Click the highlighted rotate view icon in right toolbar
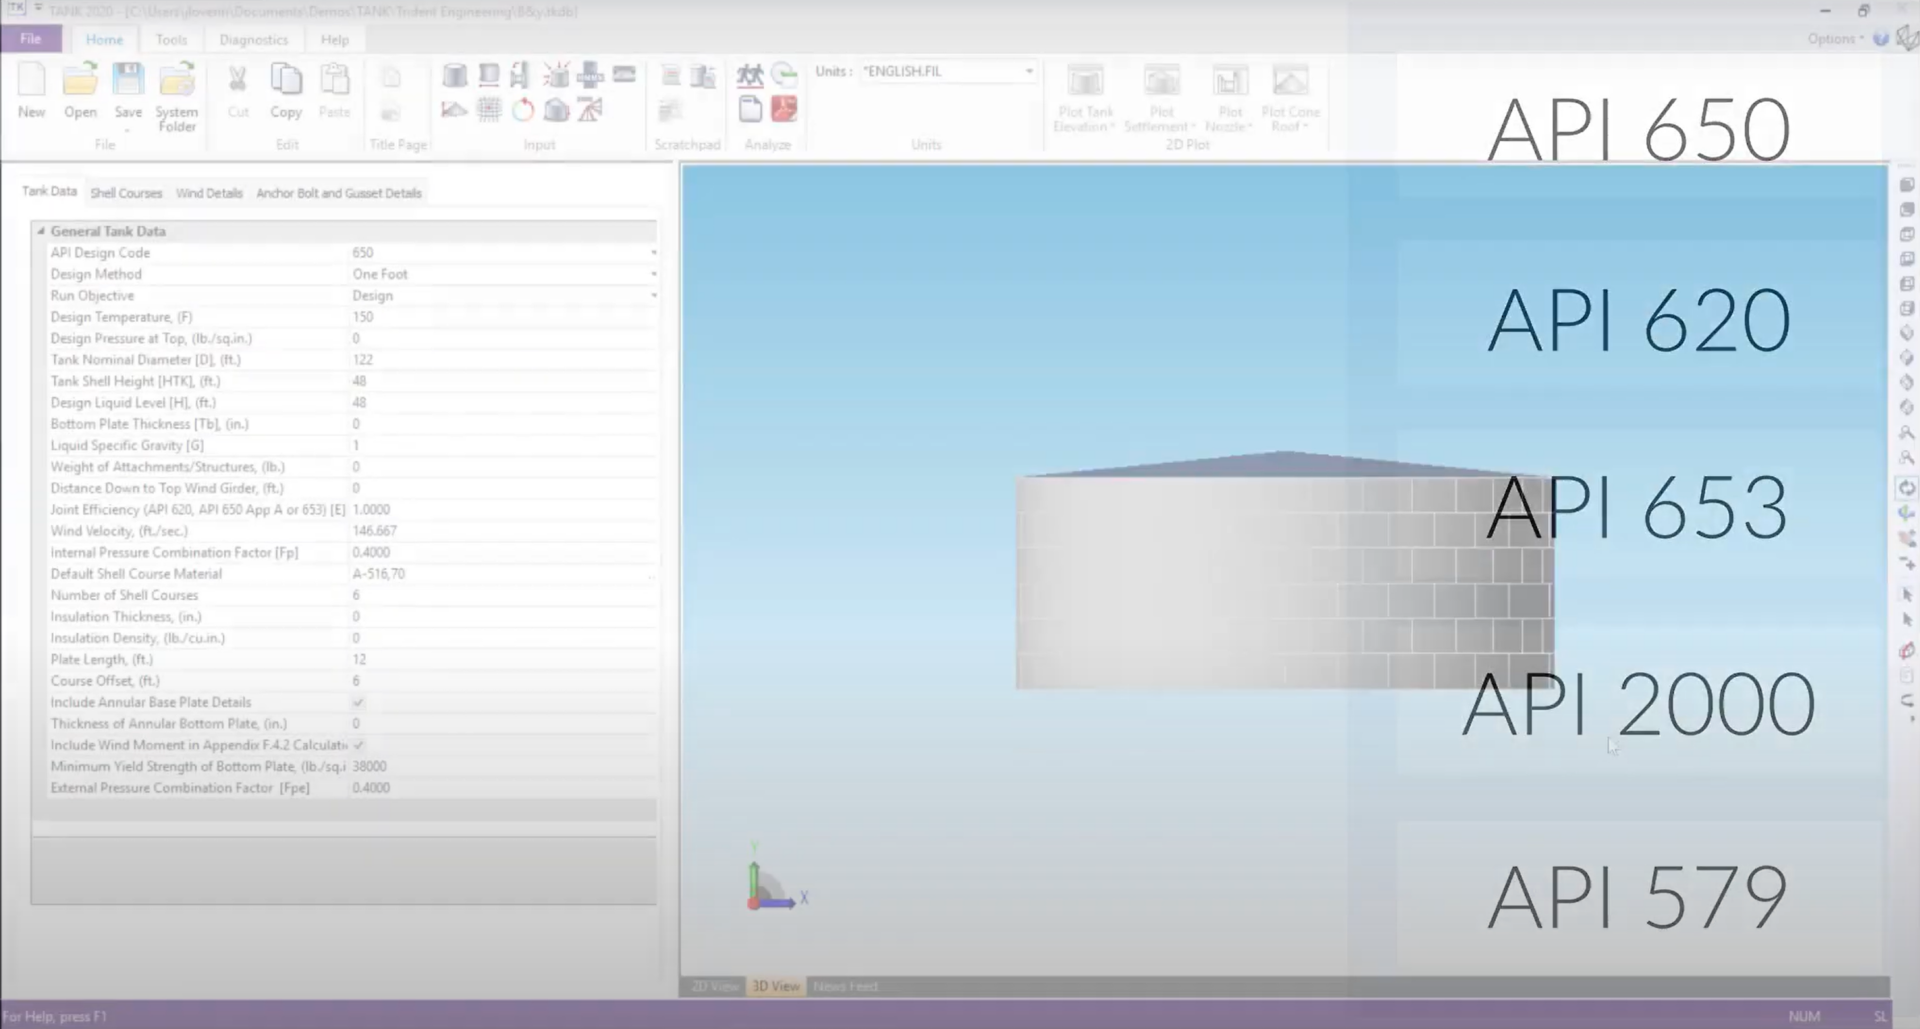This screenshot has height=1029, width=1920. point(1906,488)
